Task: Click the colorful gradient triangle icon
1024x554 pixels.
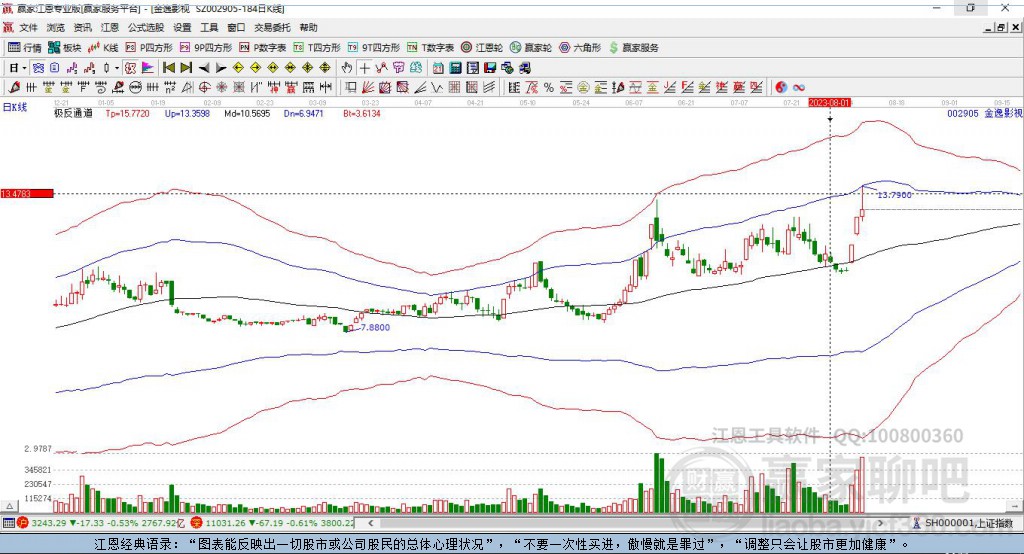Action: (148, 68)
